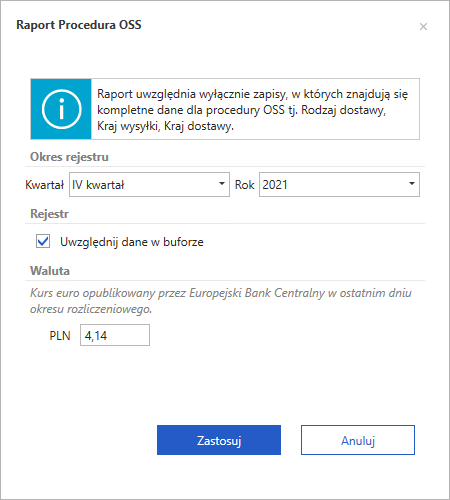
Task: Click the Uwzględnij dane w buforze label
Action: pos(132,242)
